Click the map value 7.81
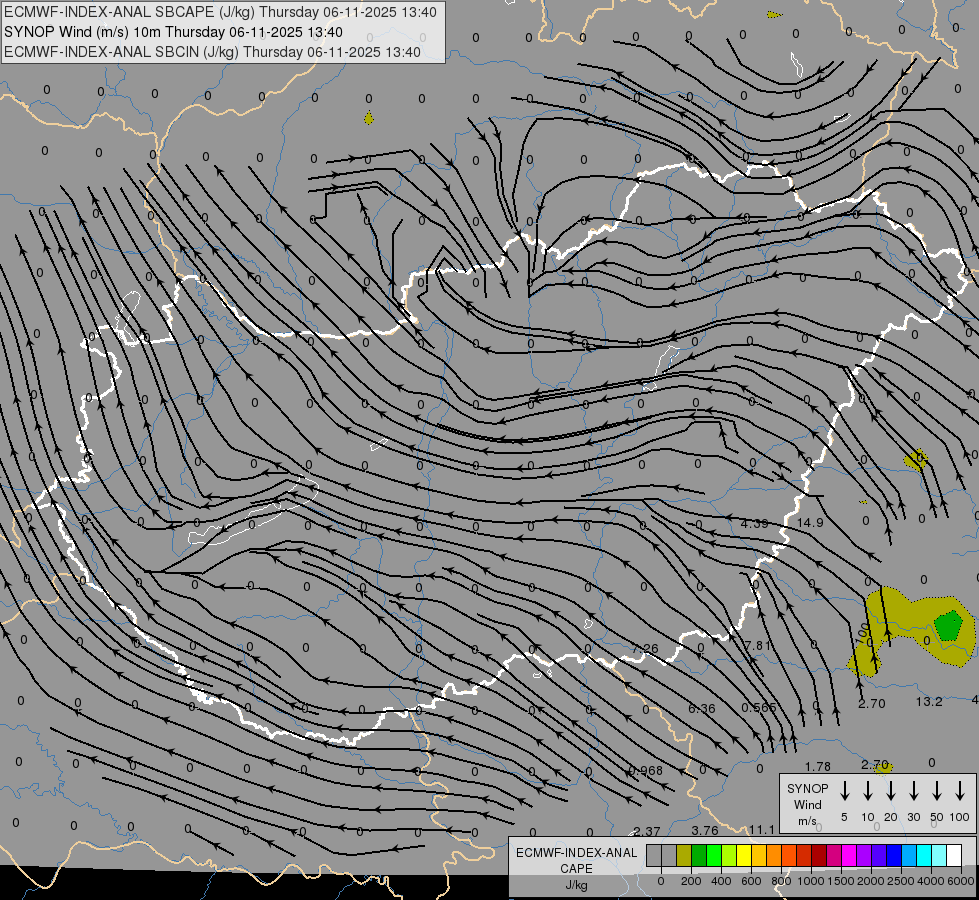The image size is (979, 900). tap(757, 645)
